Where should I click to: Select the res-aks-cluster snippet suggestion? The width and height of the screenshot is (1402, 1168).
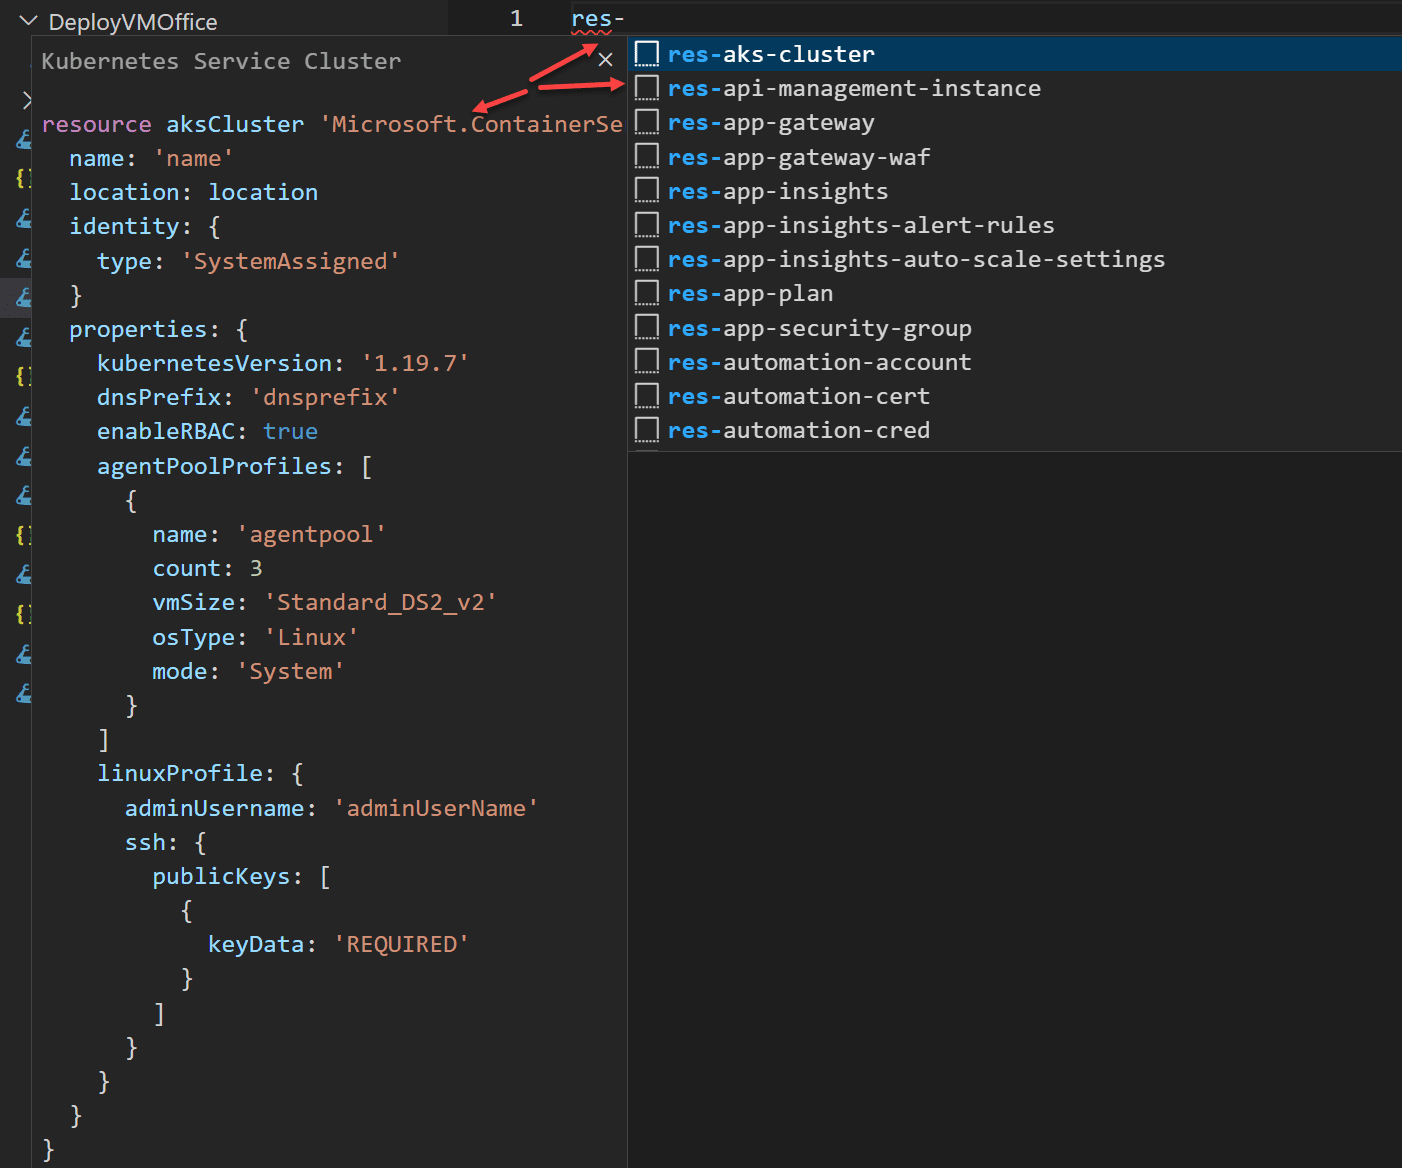[1014, 54]
